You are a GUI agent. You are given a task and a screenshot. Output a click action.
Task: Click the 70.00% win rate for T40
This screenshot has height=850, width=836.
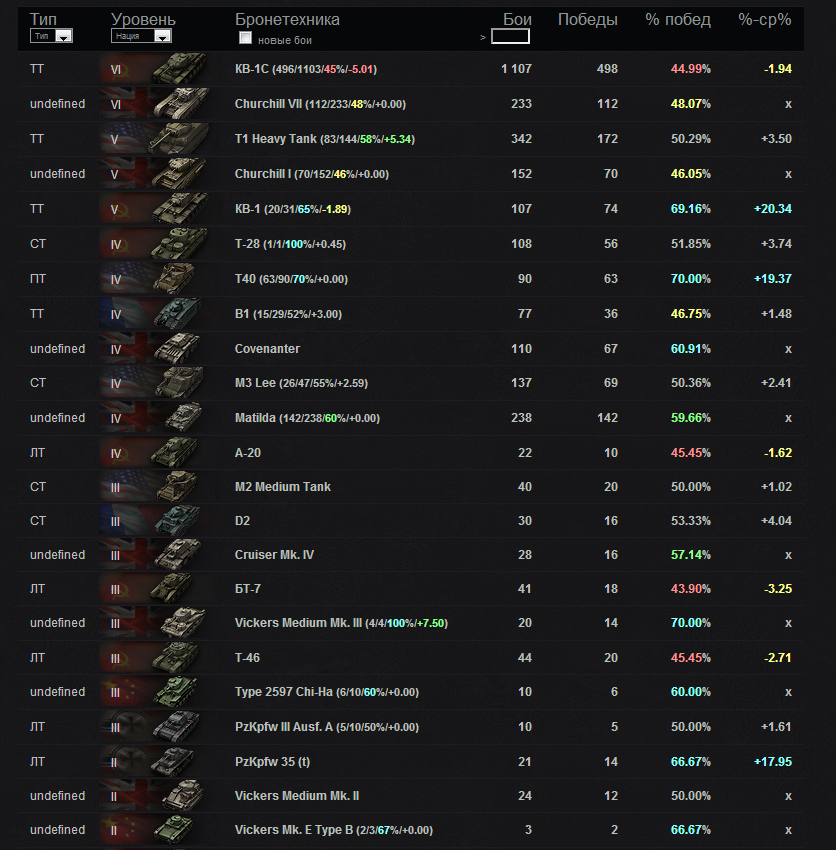[x=690, y=279]
